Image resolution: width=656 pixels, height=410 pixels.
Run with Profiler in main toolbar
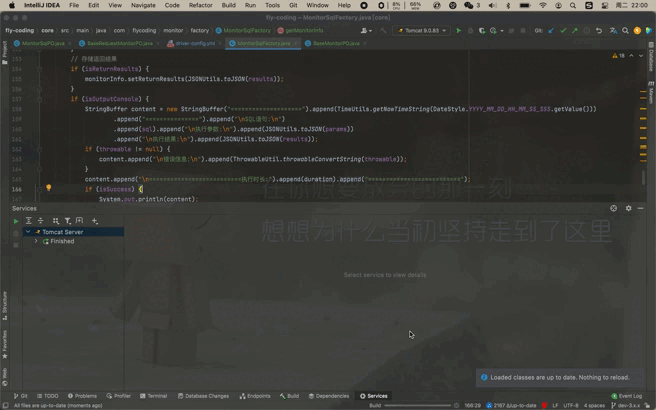click(x=493, y=31)
